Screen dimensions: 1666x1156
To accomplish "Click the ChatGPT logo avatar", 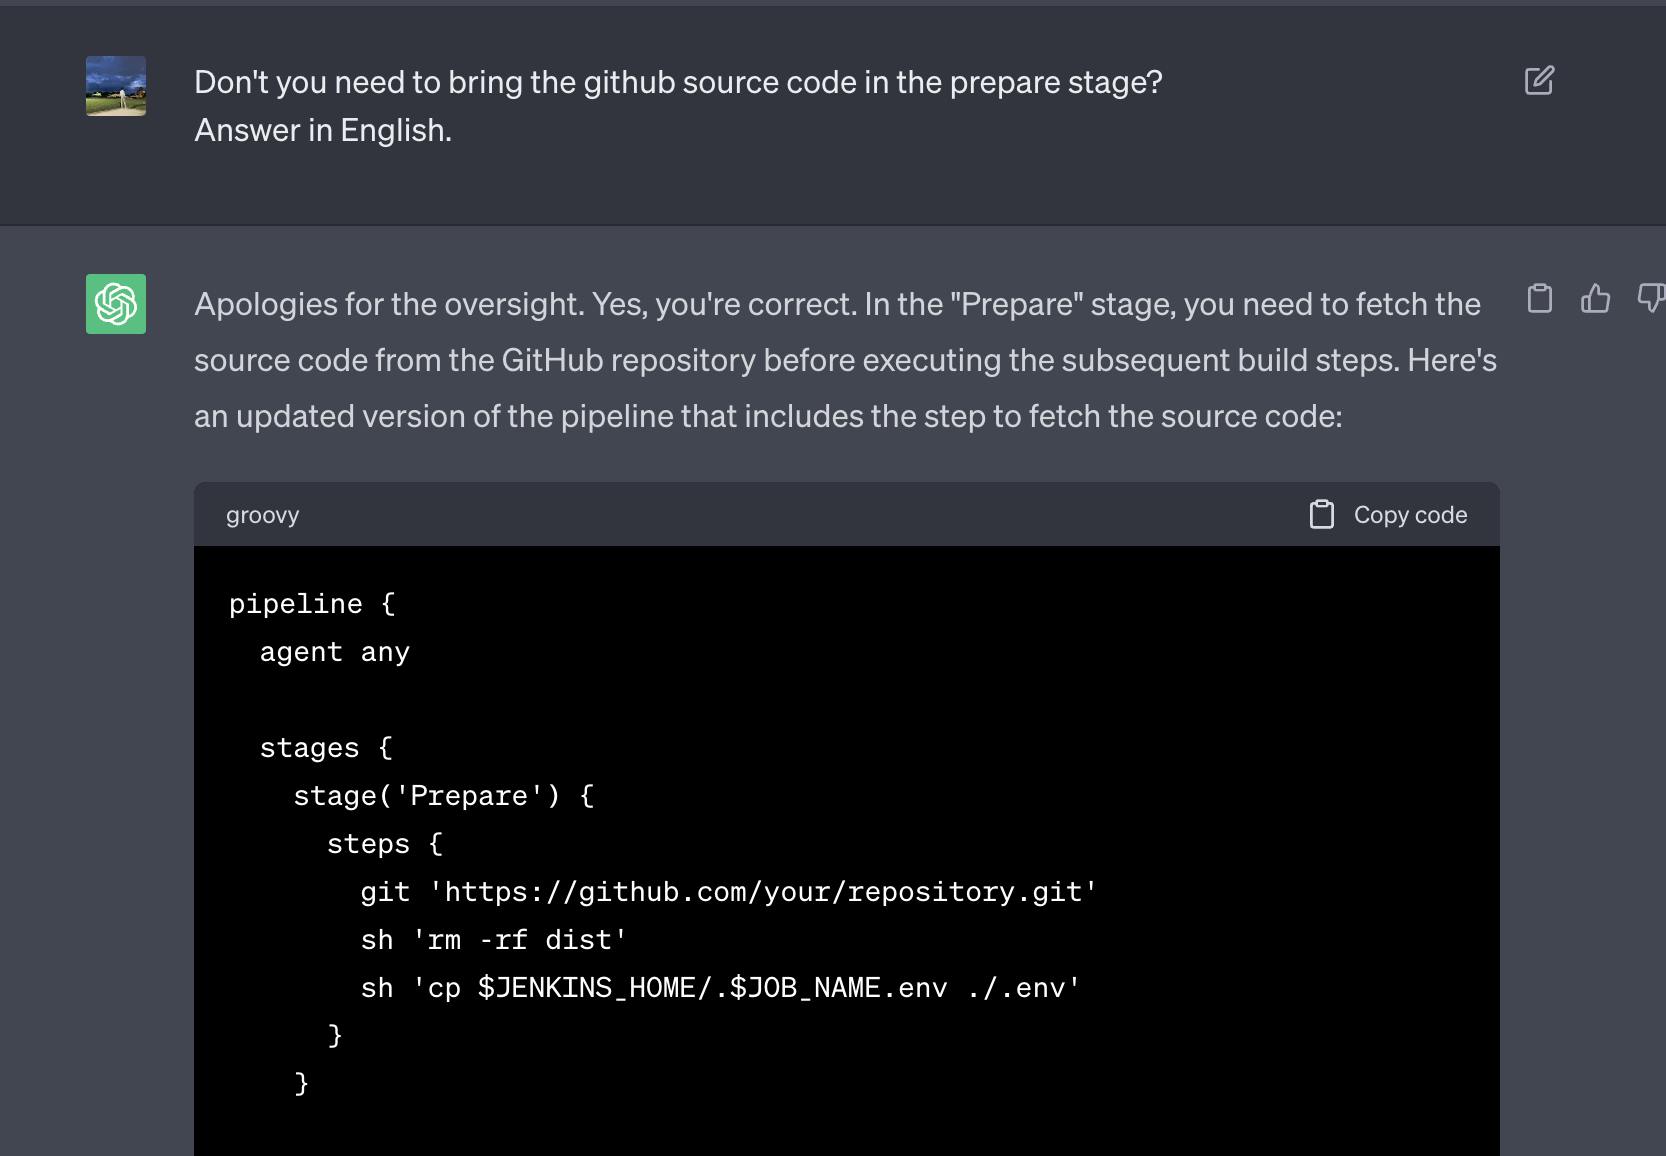I will pos(116,304).
